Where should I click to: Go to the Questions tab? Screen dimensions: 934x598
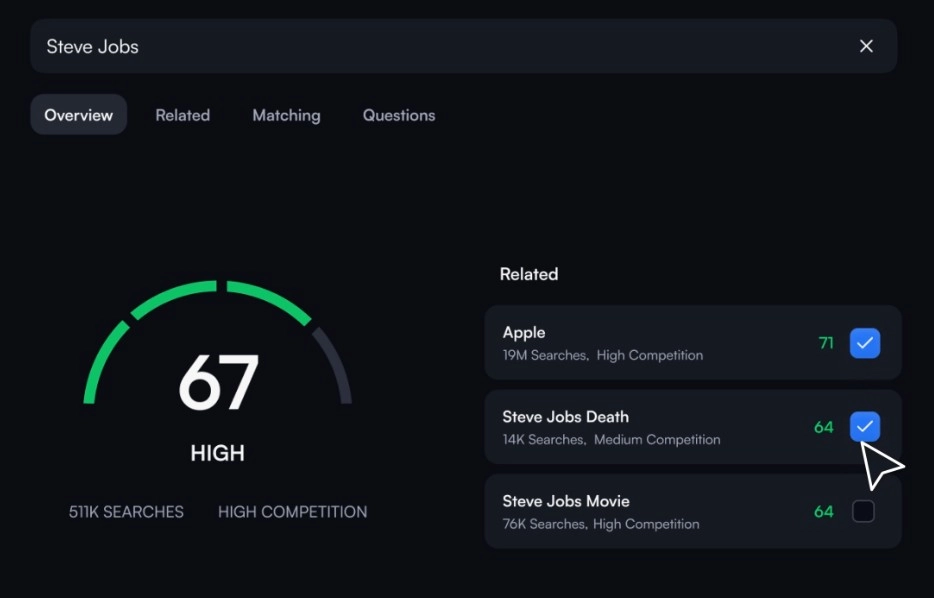(x=398, y=115)
